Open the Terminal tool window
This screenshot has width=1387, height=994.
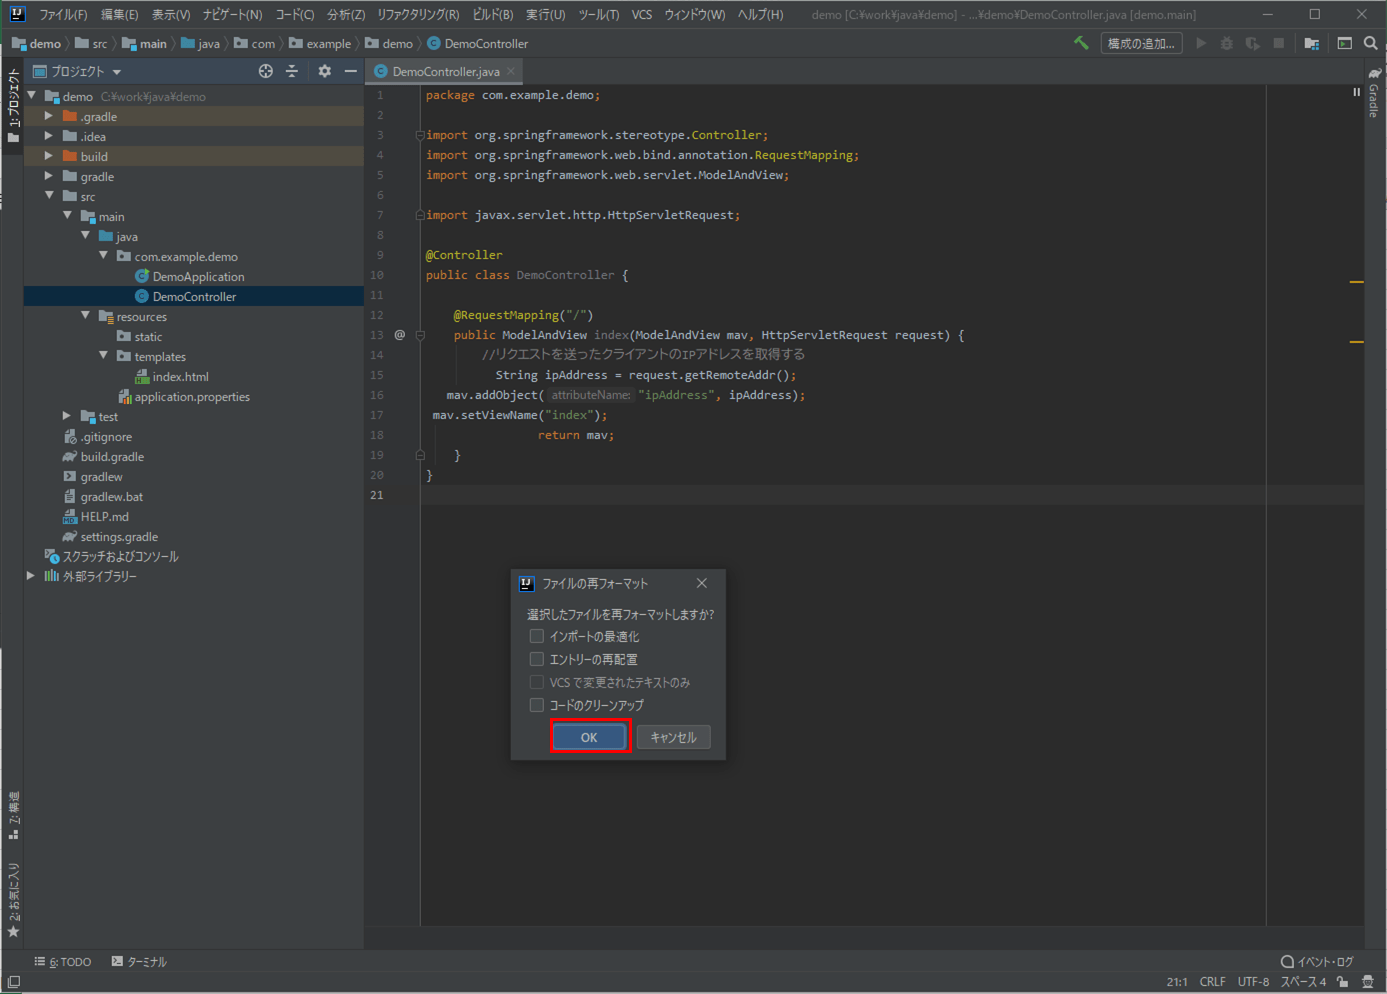click(x=139, y=961)
